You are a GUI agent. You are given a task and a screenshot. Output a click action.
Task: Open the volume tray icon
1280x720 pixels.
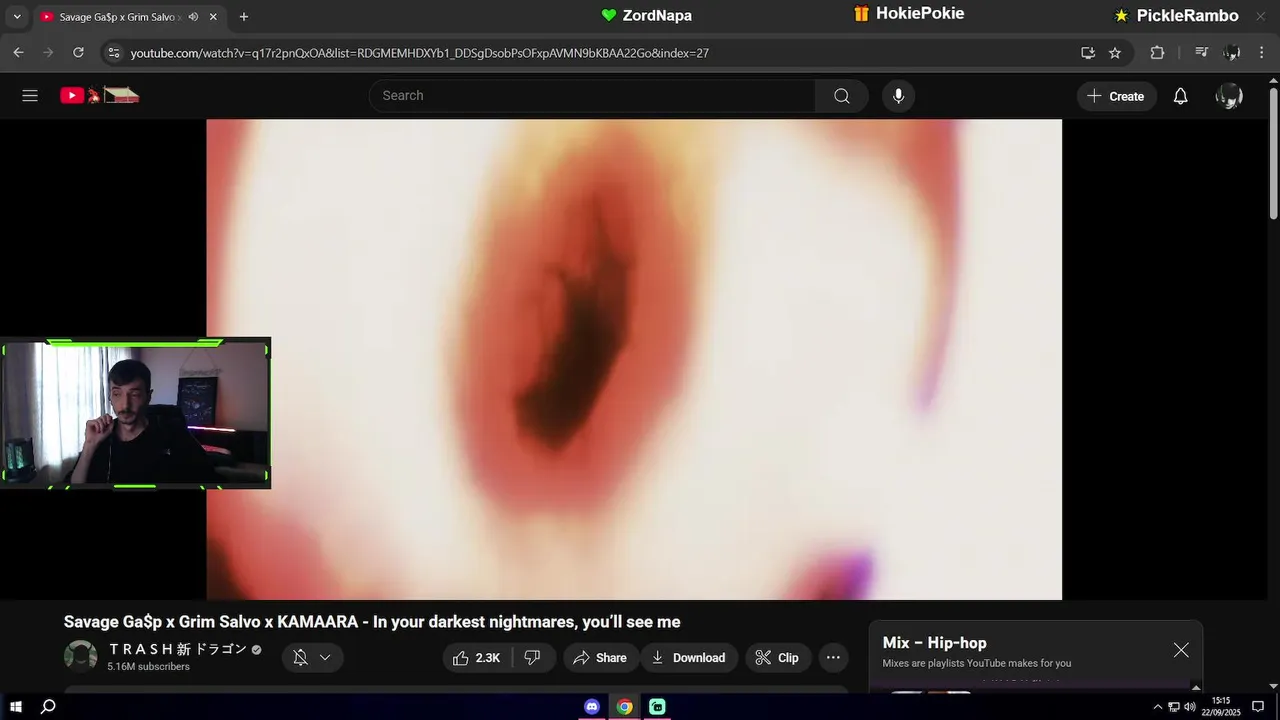[x=1190, y=707]
